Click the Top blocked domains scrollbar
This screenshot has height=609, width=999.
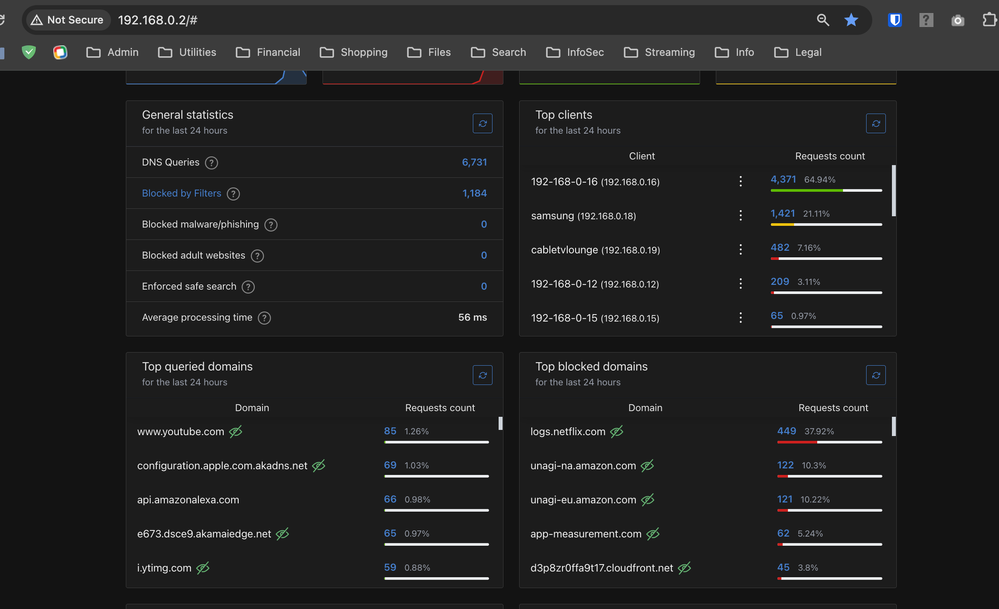[x=894, y=427]
